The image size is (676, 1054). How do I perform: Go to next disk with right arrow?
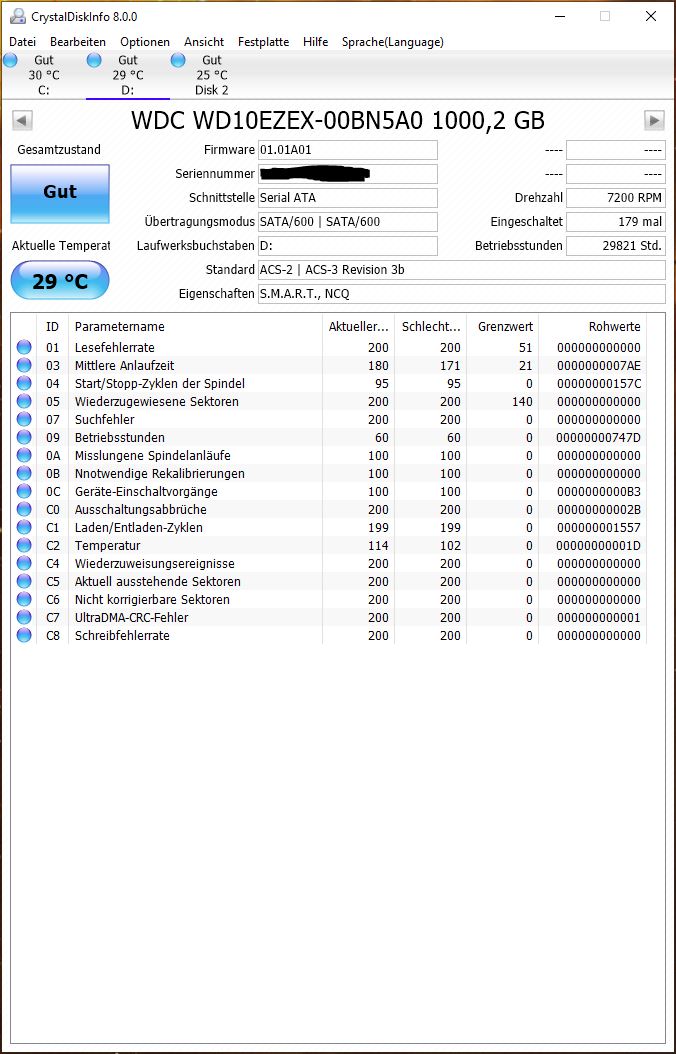point(654,121)
